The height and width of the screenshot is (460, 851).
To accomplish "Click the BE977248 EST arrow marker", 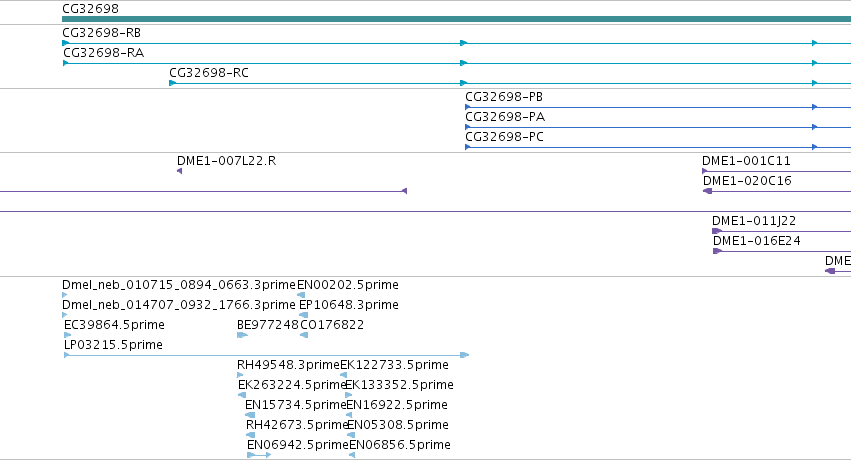I will pyautogui.click(x=242, y=335).
